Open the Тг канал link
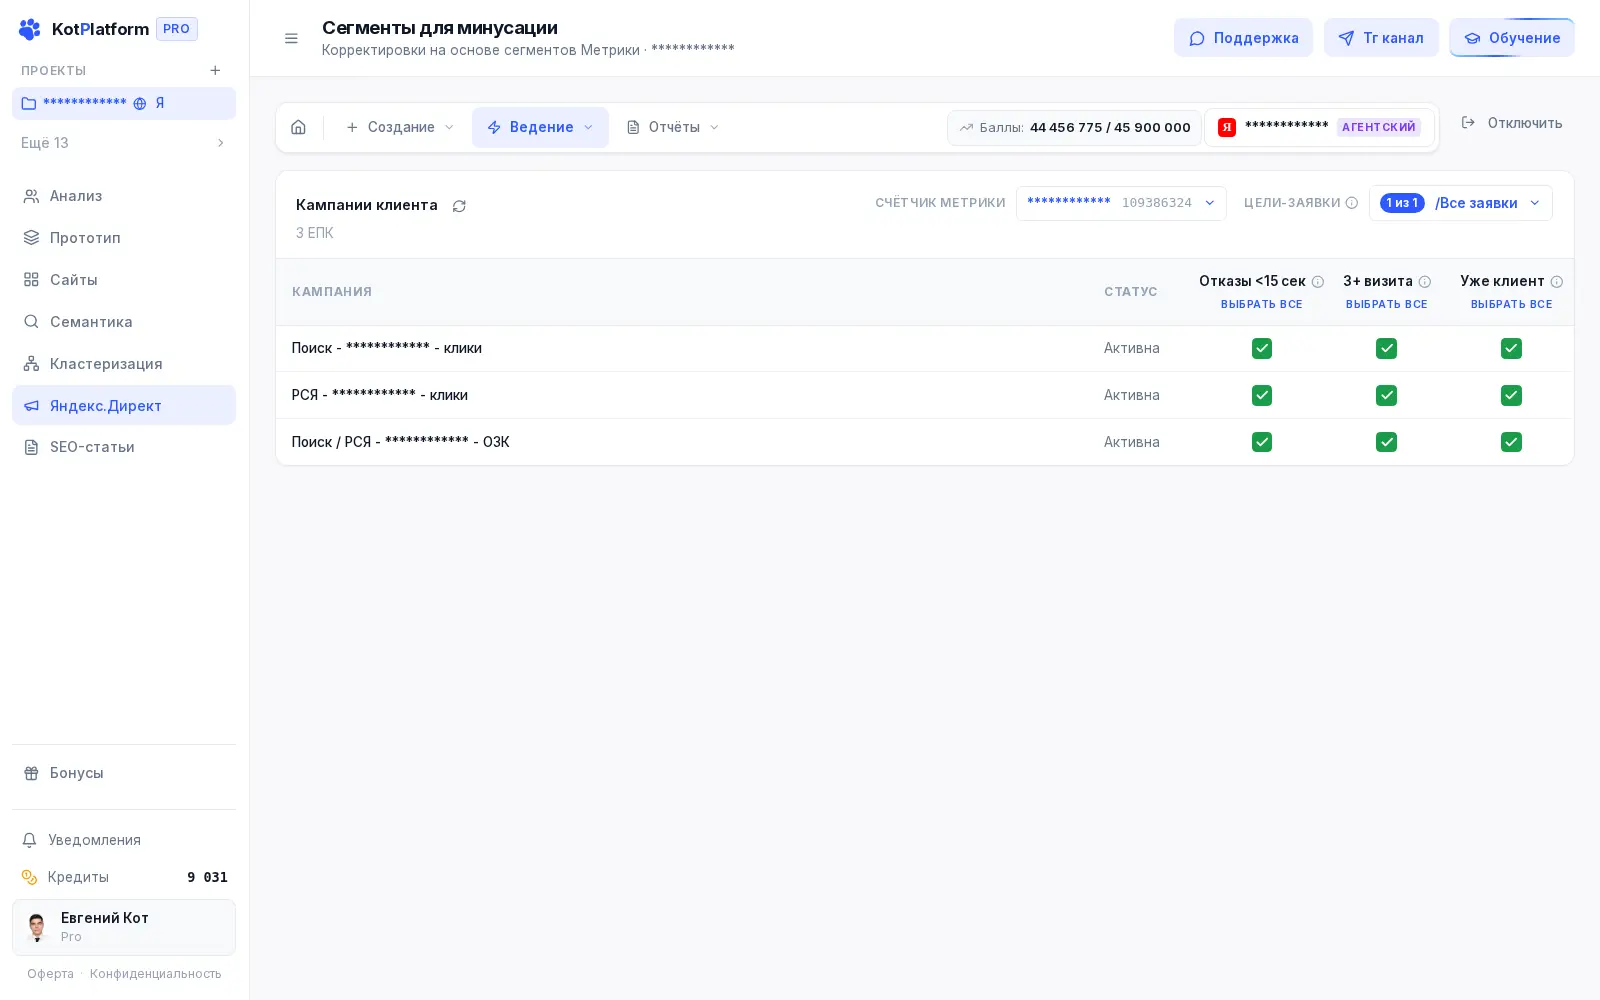The image size is (1600, 1000). point(1381,38)
